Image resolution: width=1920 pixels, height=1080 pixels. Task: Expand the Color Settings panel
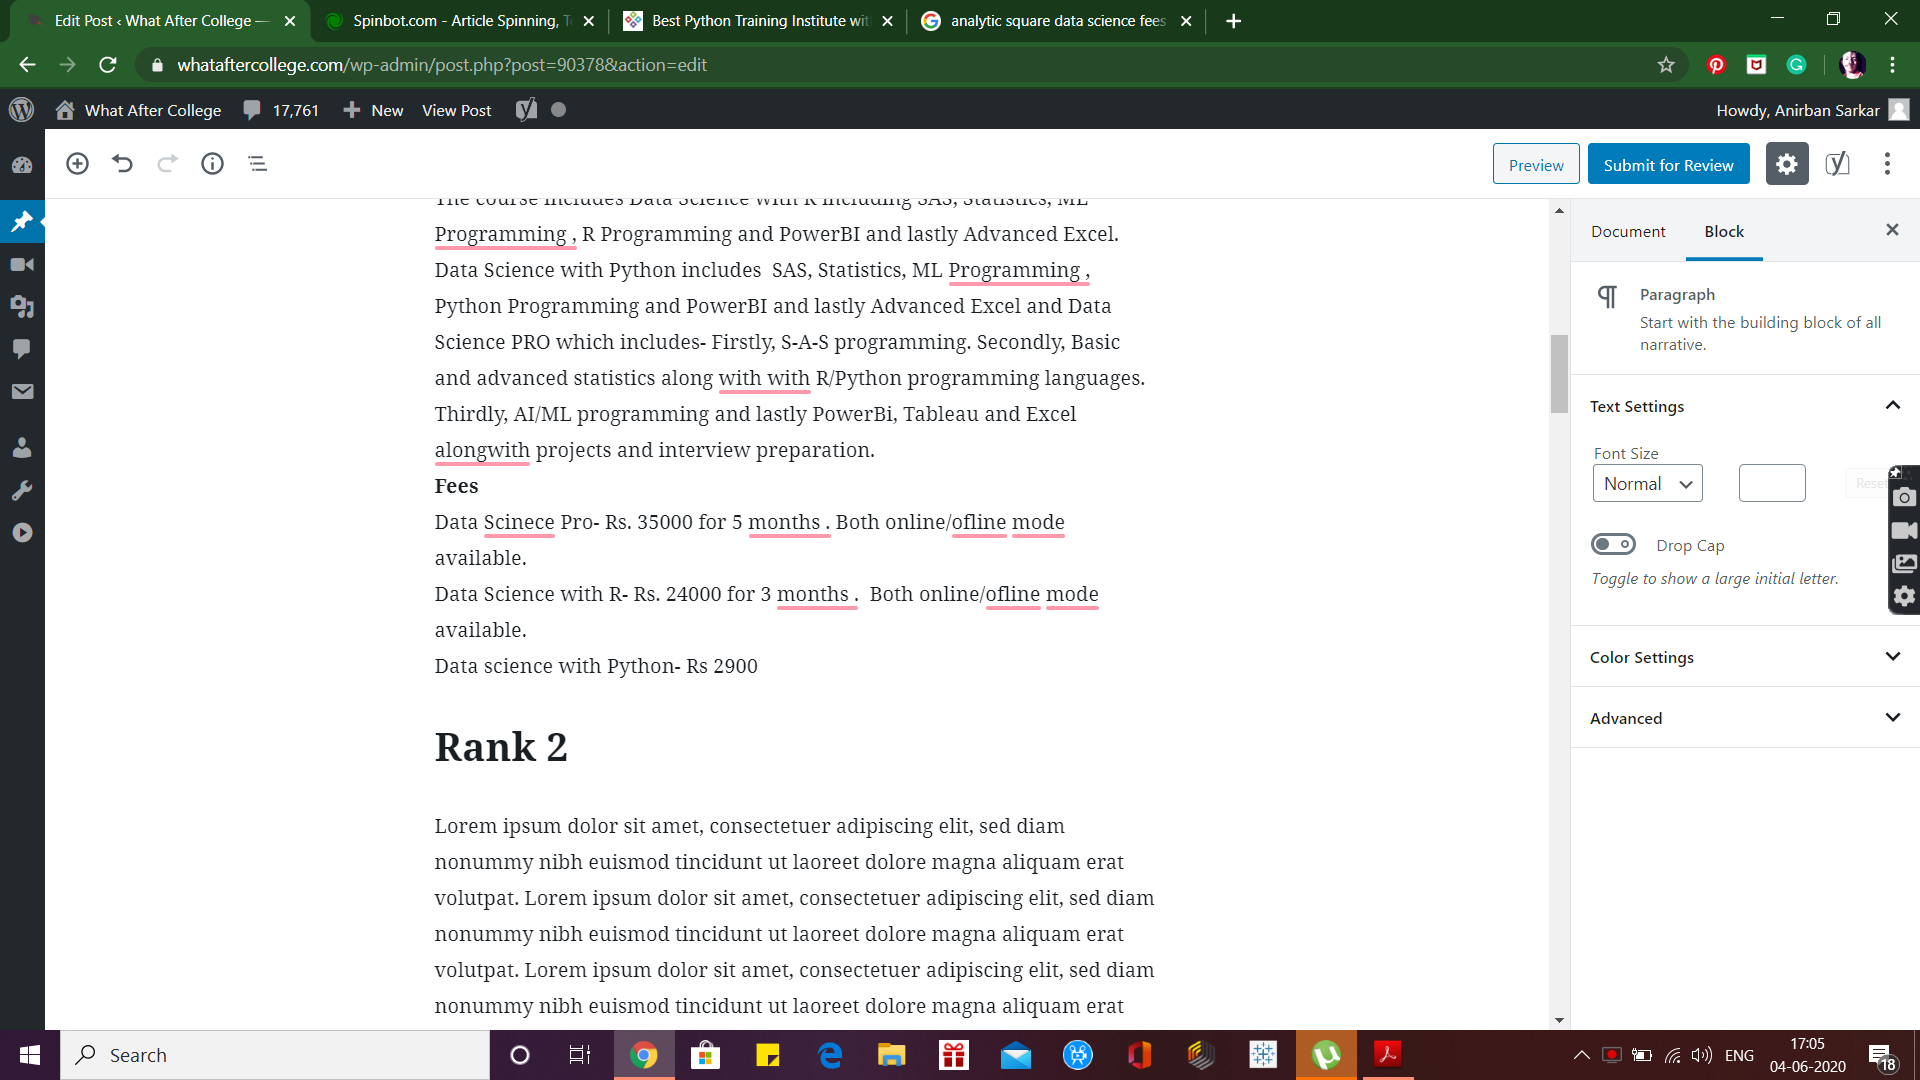coord(1745,657)
